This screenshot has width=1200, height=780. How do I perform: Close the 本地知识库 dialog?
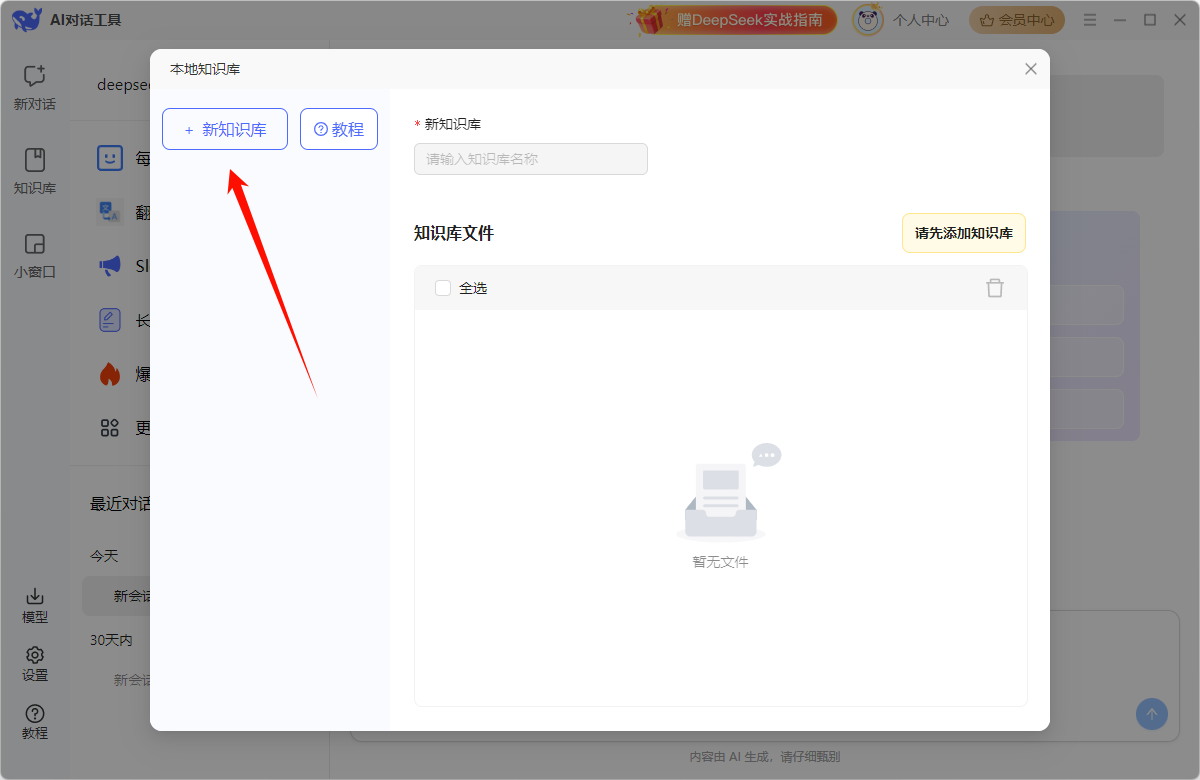[1031, 69]
